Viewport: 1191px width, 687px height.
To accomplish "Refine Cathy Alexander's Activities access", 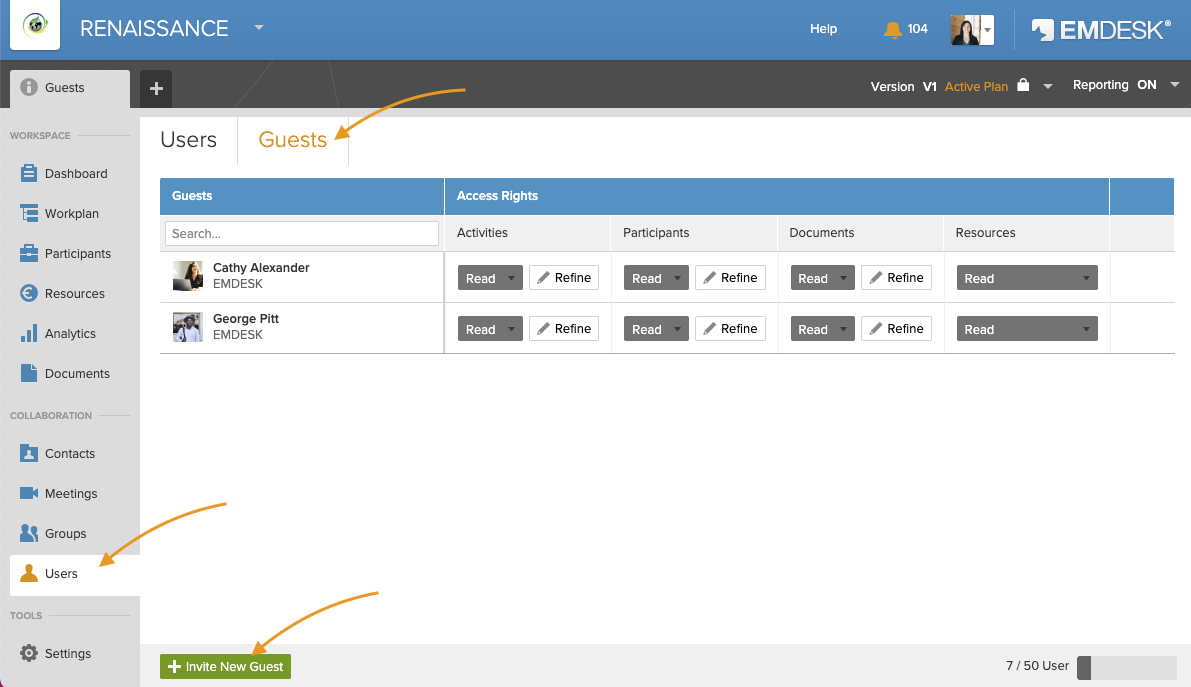I will (x=564, y=278).
